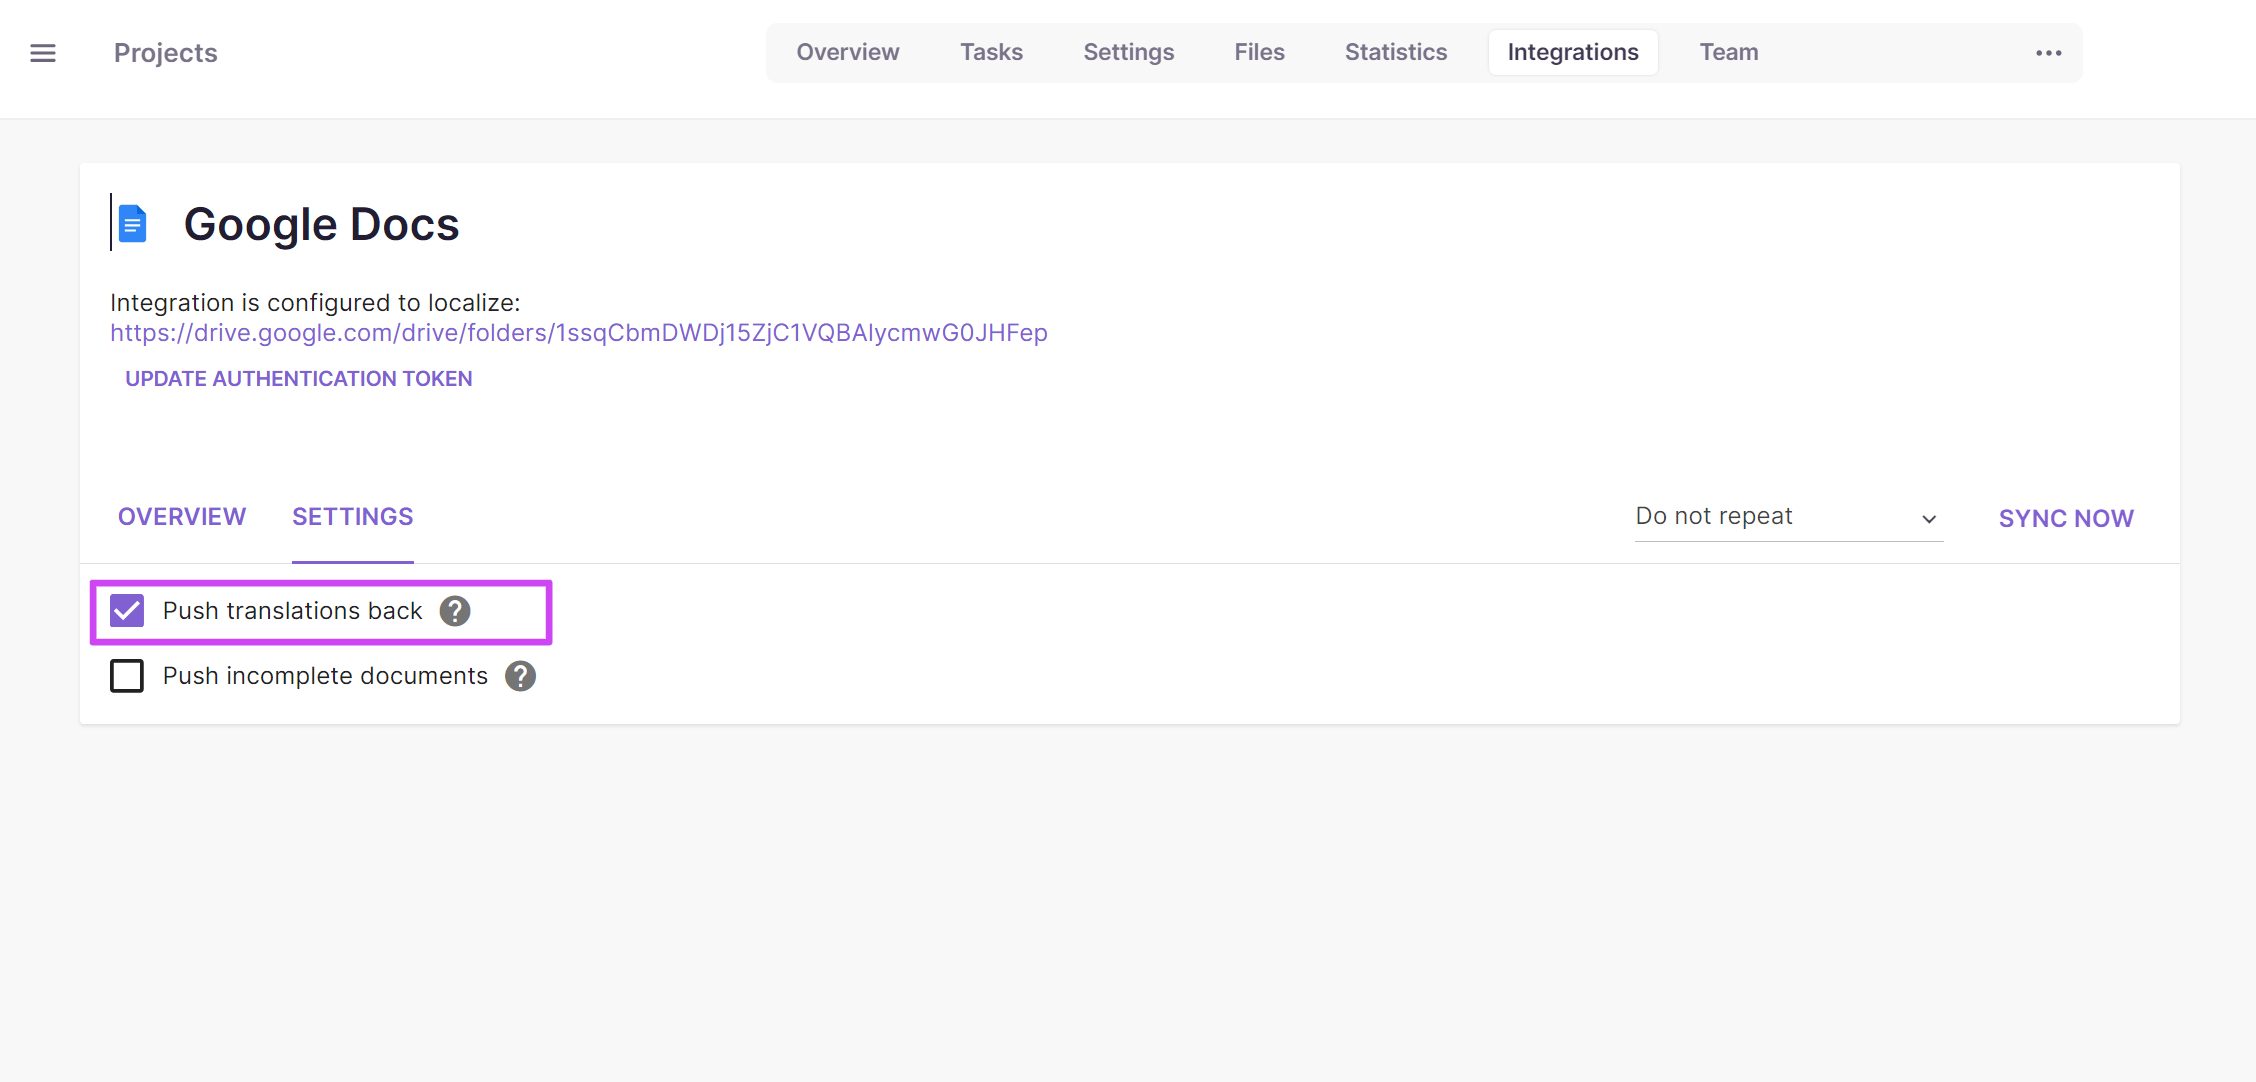Open the Tasks tab
This screenshot has height=1082, width=2256.
[991, 52]
